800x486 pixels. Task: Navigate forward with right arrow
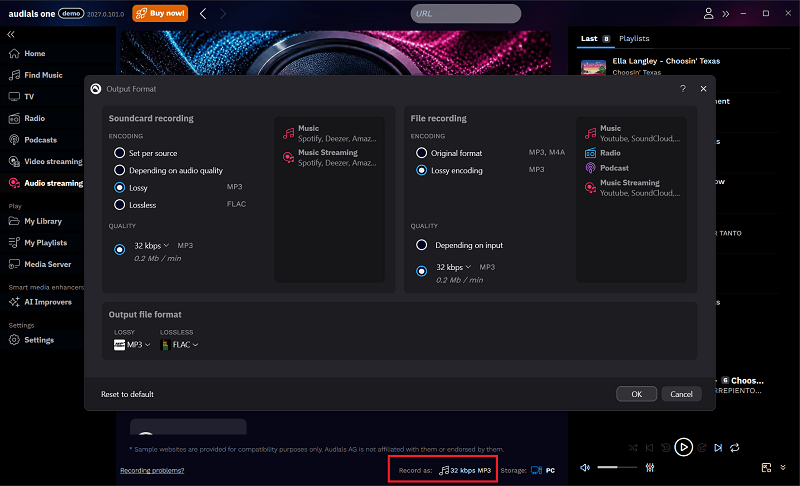click(x=222, y=14)
